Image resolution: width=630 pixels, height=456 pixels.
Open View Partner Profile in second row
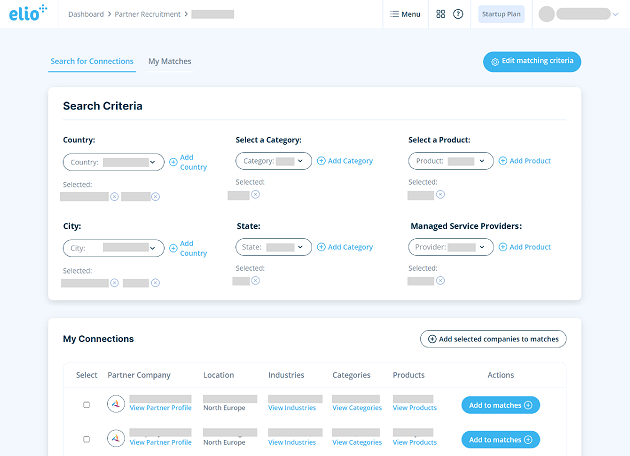tap(160, 442)
